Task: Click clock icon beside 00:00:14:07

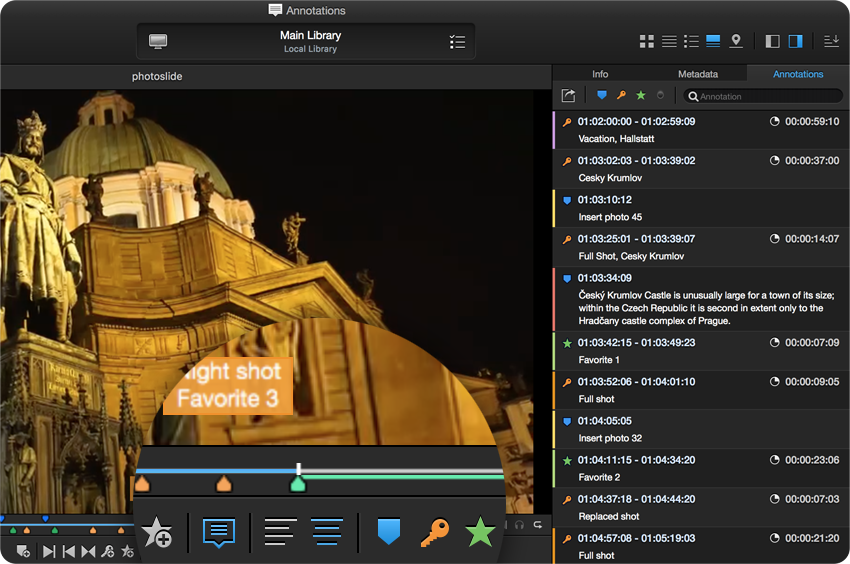Action: click(775, 239)
